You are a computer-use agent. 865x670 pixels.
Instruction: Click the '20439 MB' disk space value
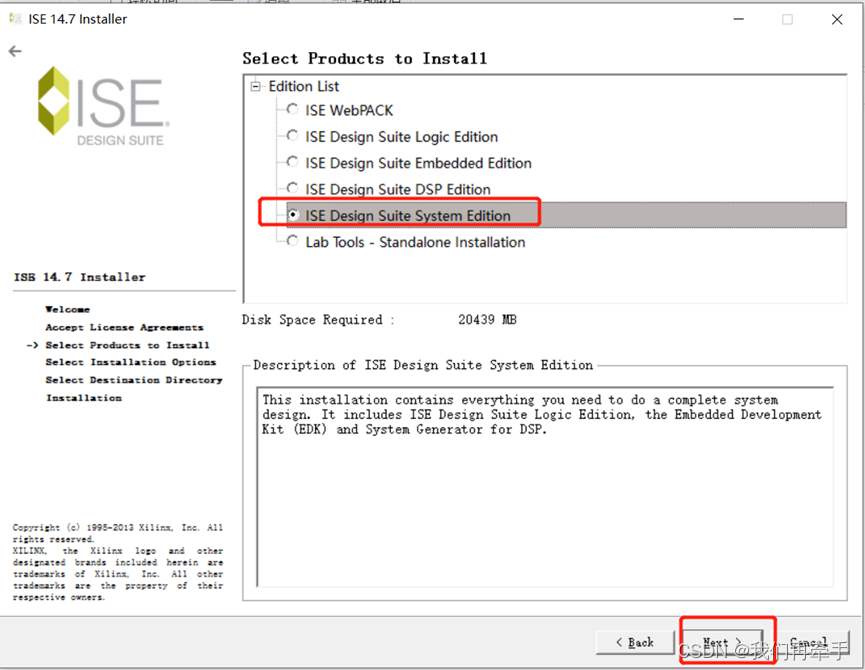[487, 320]
